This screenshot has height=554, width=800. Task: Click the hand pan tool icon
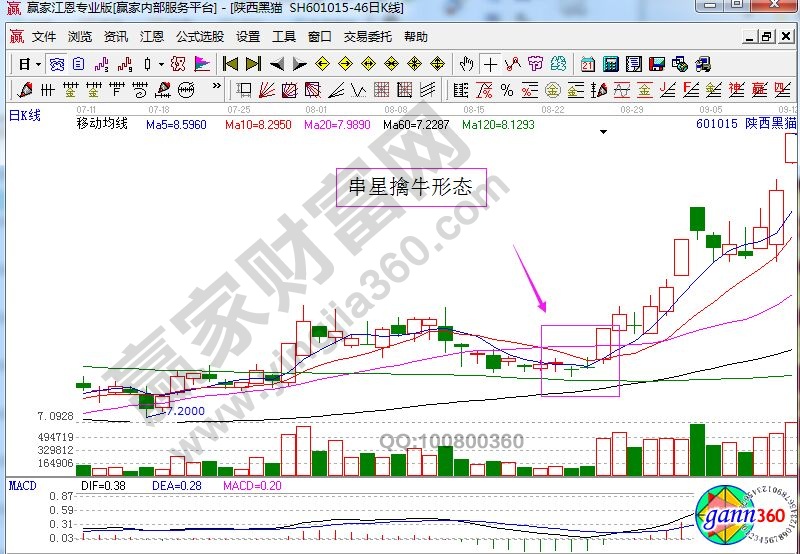pyautogui.click(x=466, y=64)
